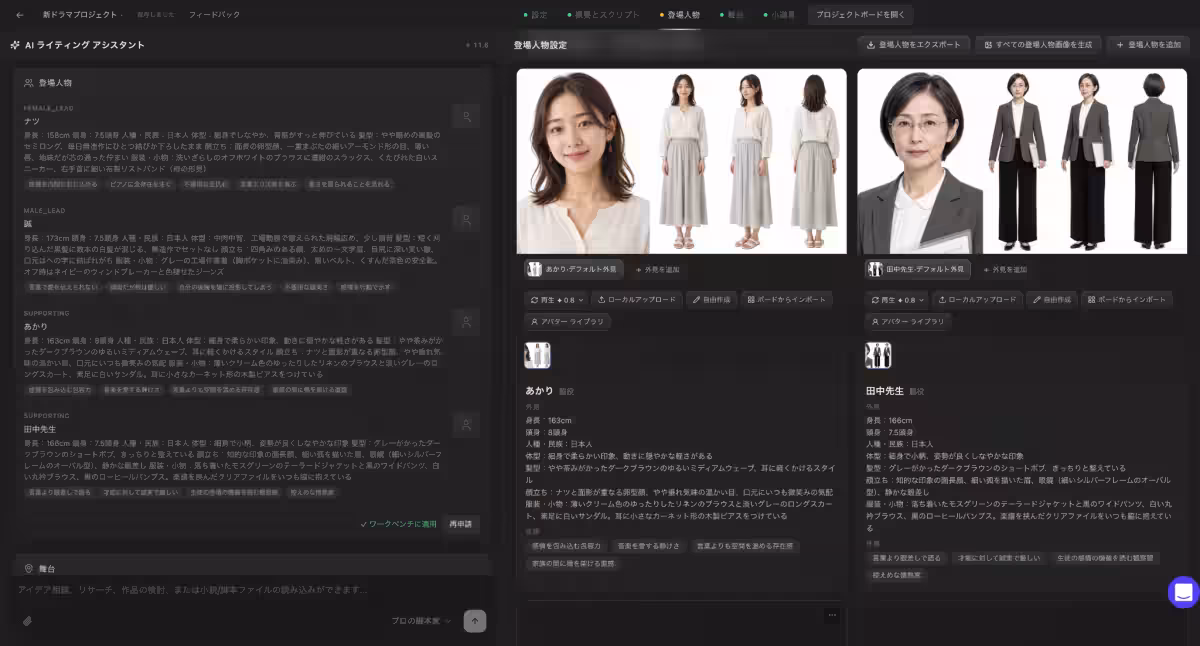Select 田中先生・デフォルト外見 appearance chip
Screen dimensions: 1200x646
[917, 269]
